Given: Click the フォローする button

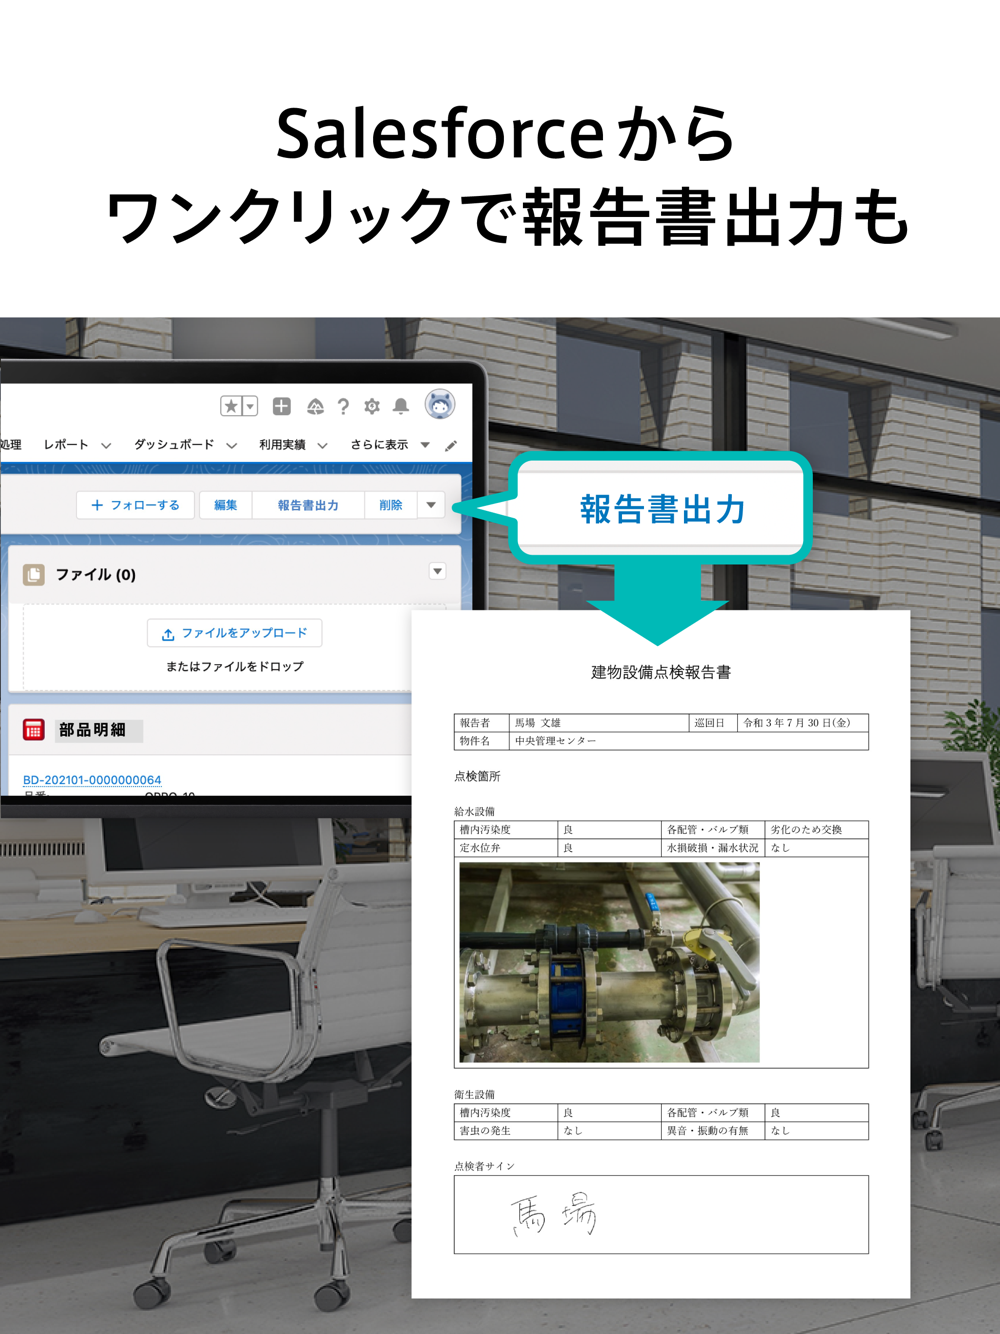Looking at the screenshot, I should click(136, 505).
